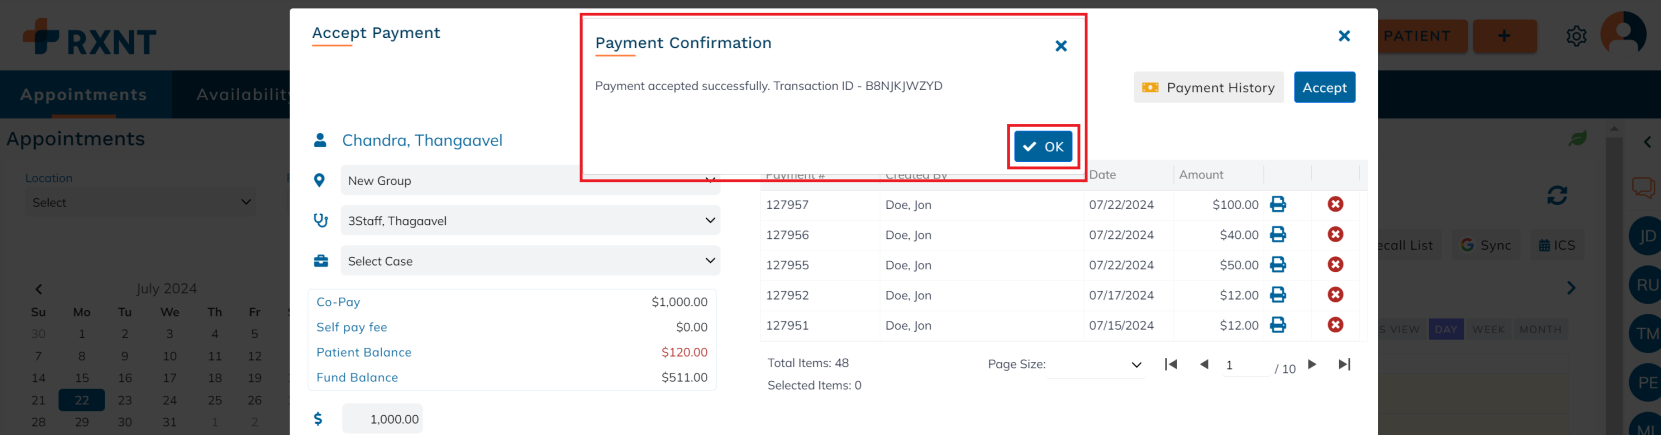1661x435 pixels.
Task: Print receipt for payment 127957
Action: [1278, 204]
